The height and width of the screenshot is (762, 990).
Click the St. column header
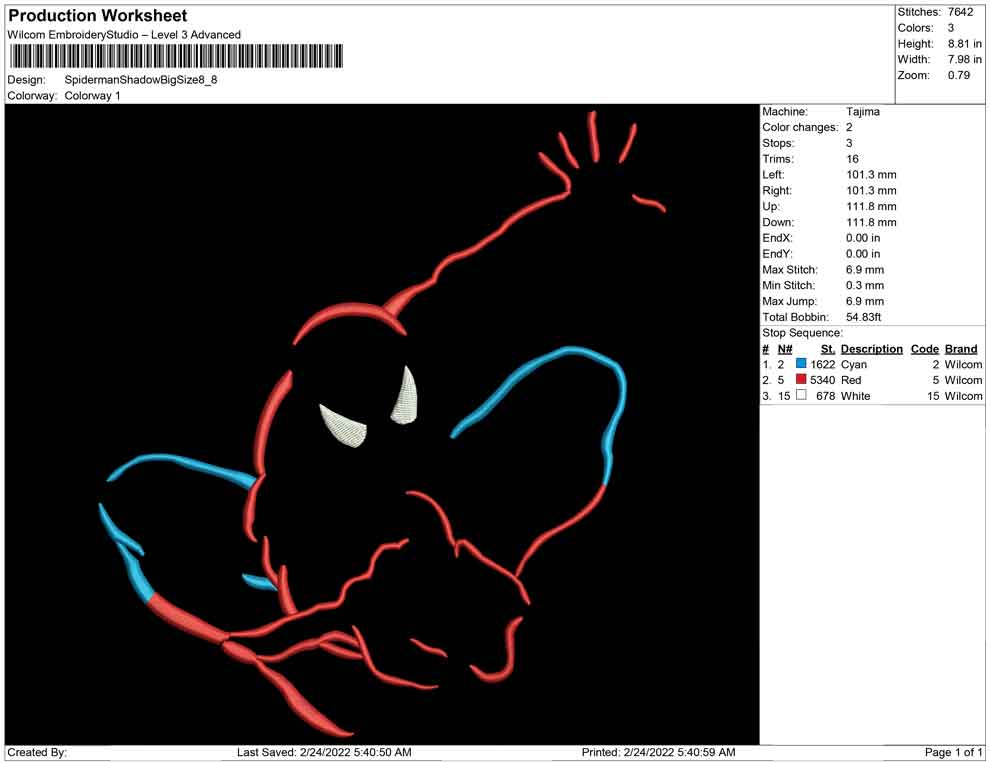827,349
